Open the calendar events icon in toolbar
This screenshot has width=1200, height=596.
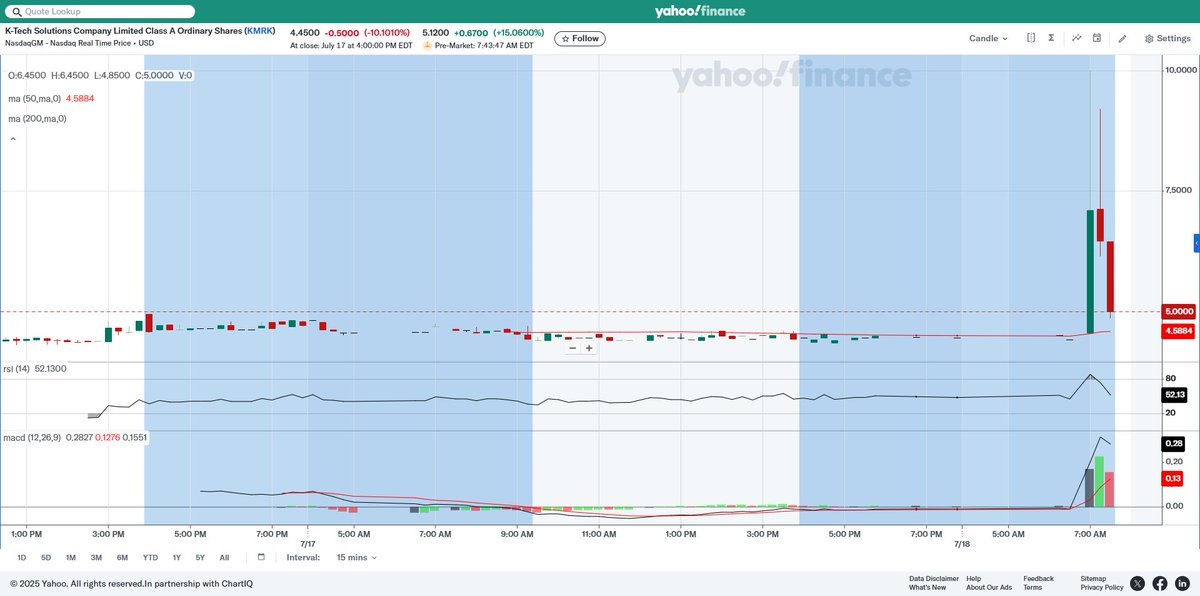click(1097, 38)
